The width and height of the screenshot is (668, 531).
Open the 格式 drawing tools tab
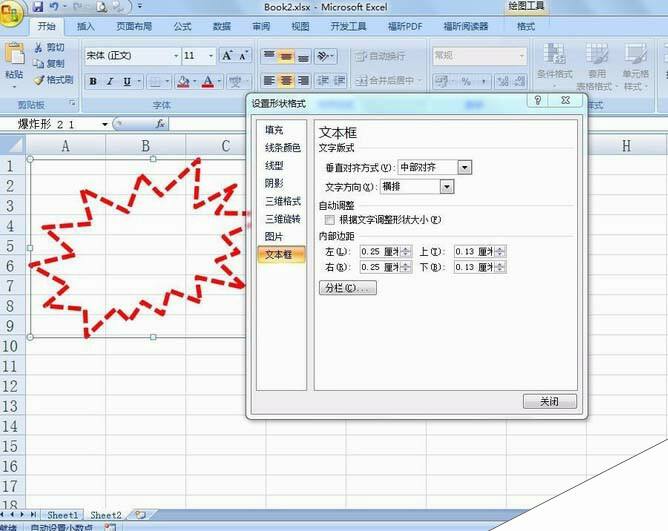(x=526, y=26)
